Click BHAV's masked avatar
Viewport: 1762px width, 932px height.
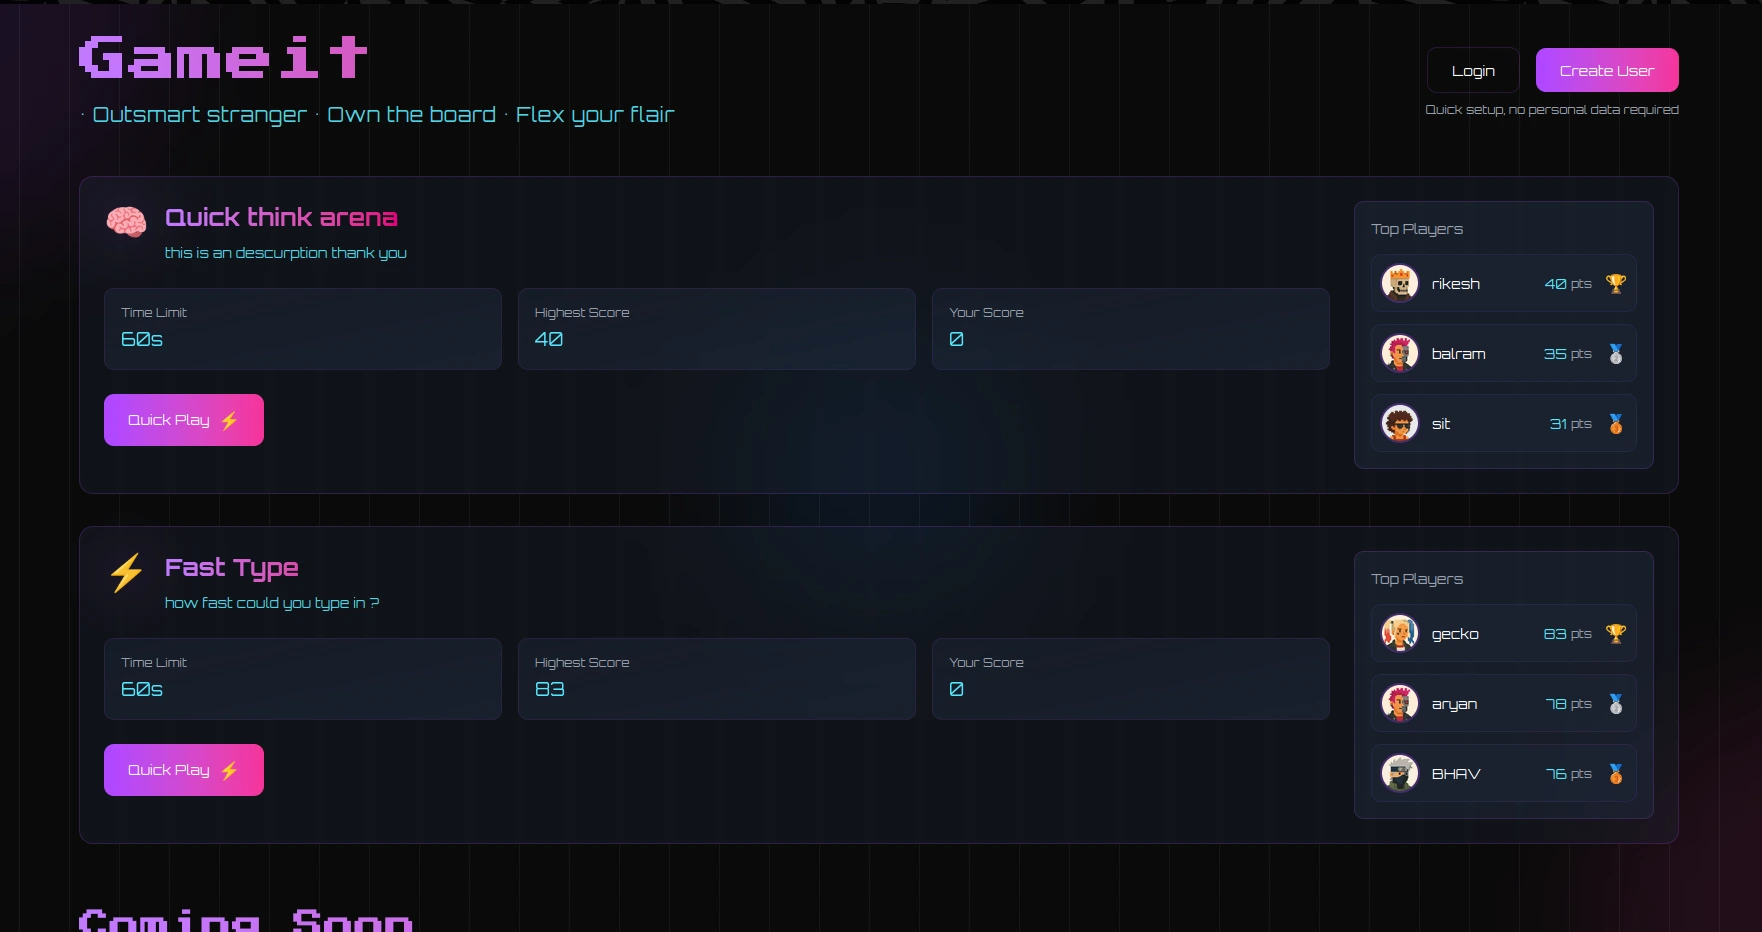click(x=1399, y=774)
